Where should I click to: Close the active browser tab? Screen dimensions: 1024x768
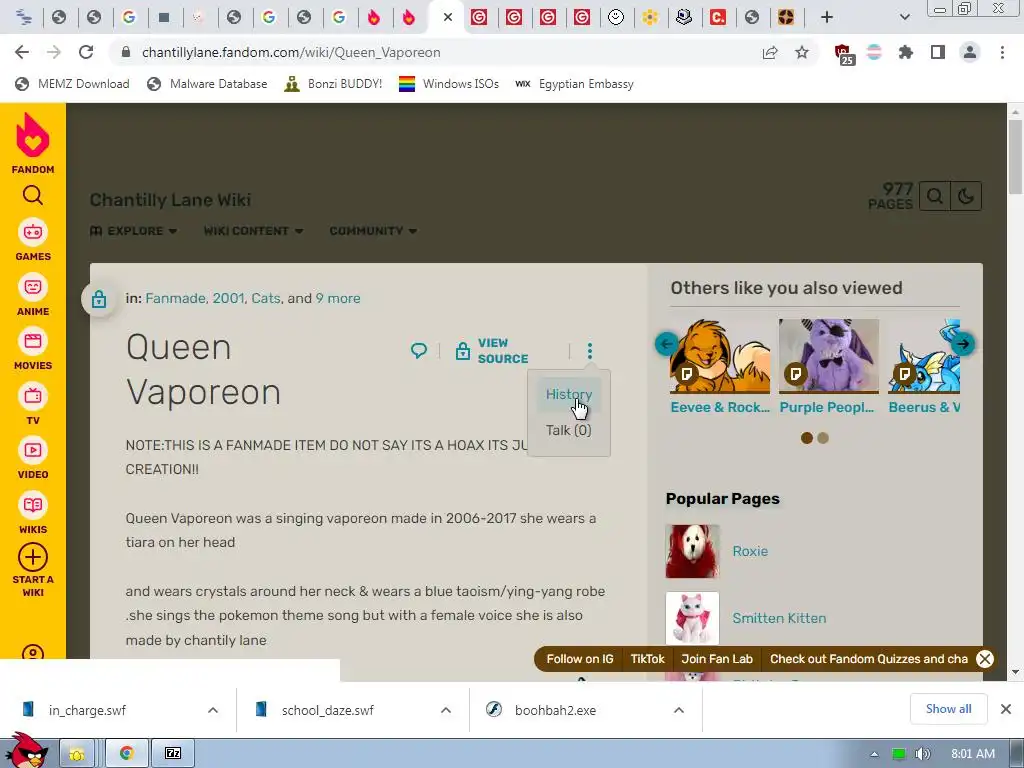tap(448, 17)
